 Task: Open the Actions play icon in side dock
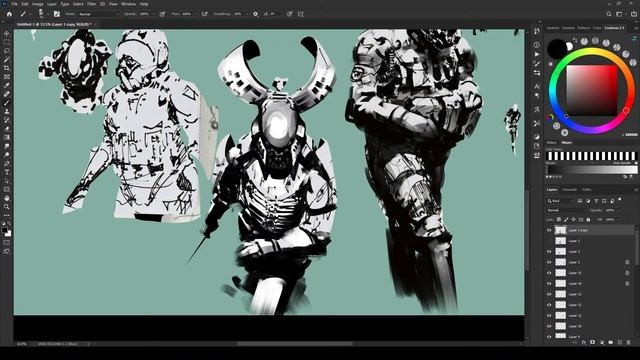click(x=537, y=54)
